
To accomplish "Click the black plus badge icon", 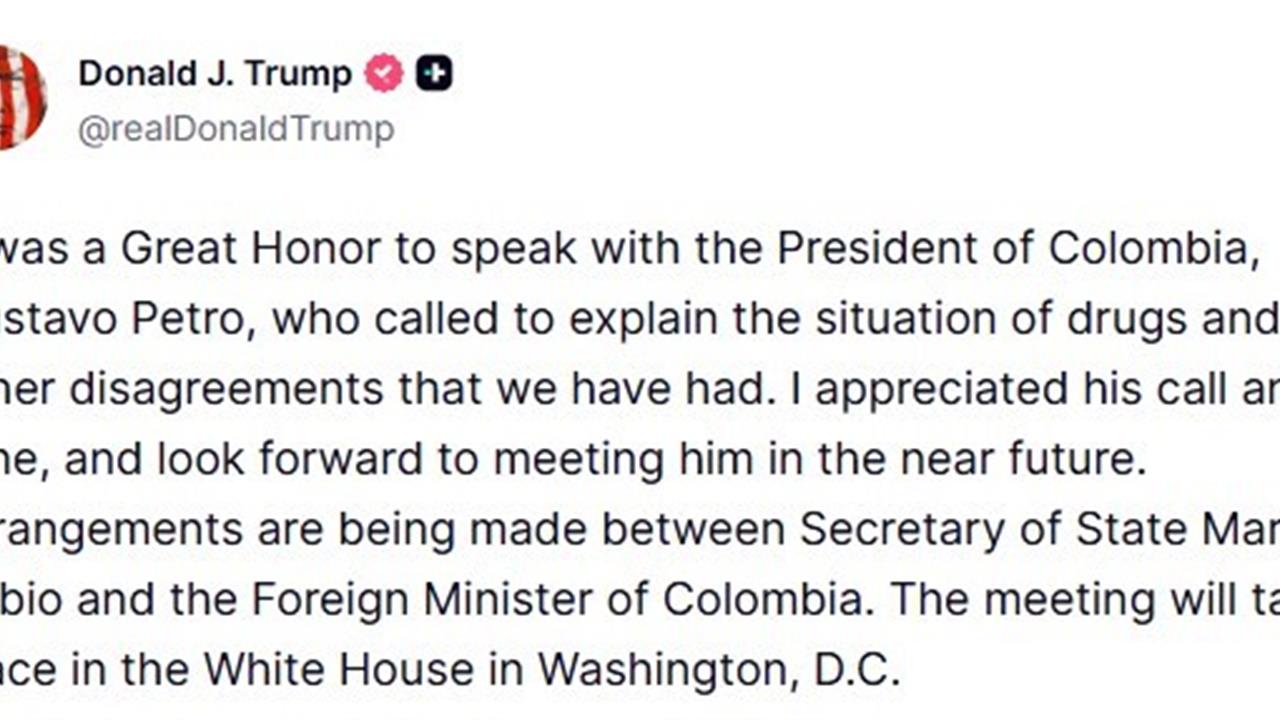I will tap(434, 74).
